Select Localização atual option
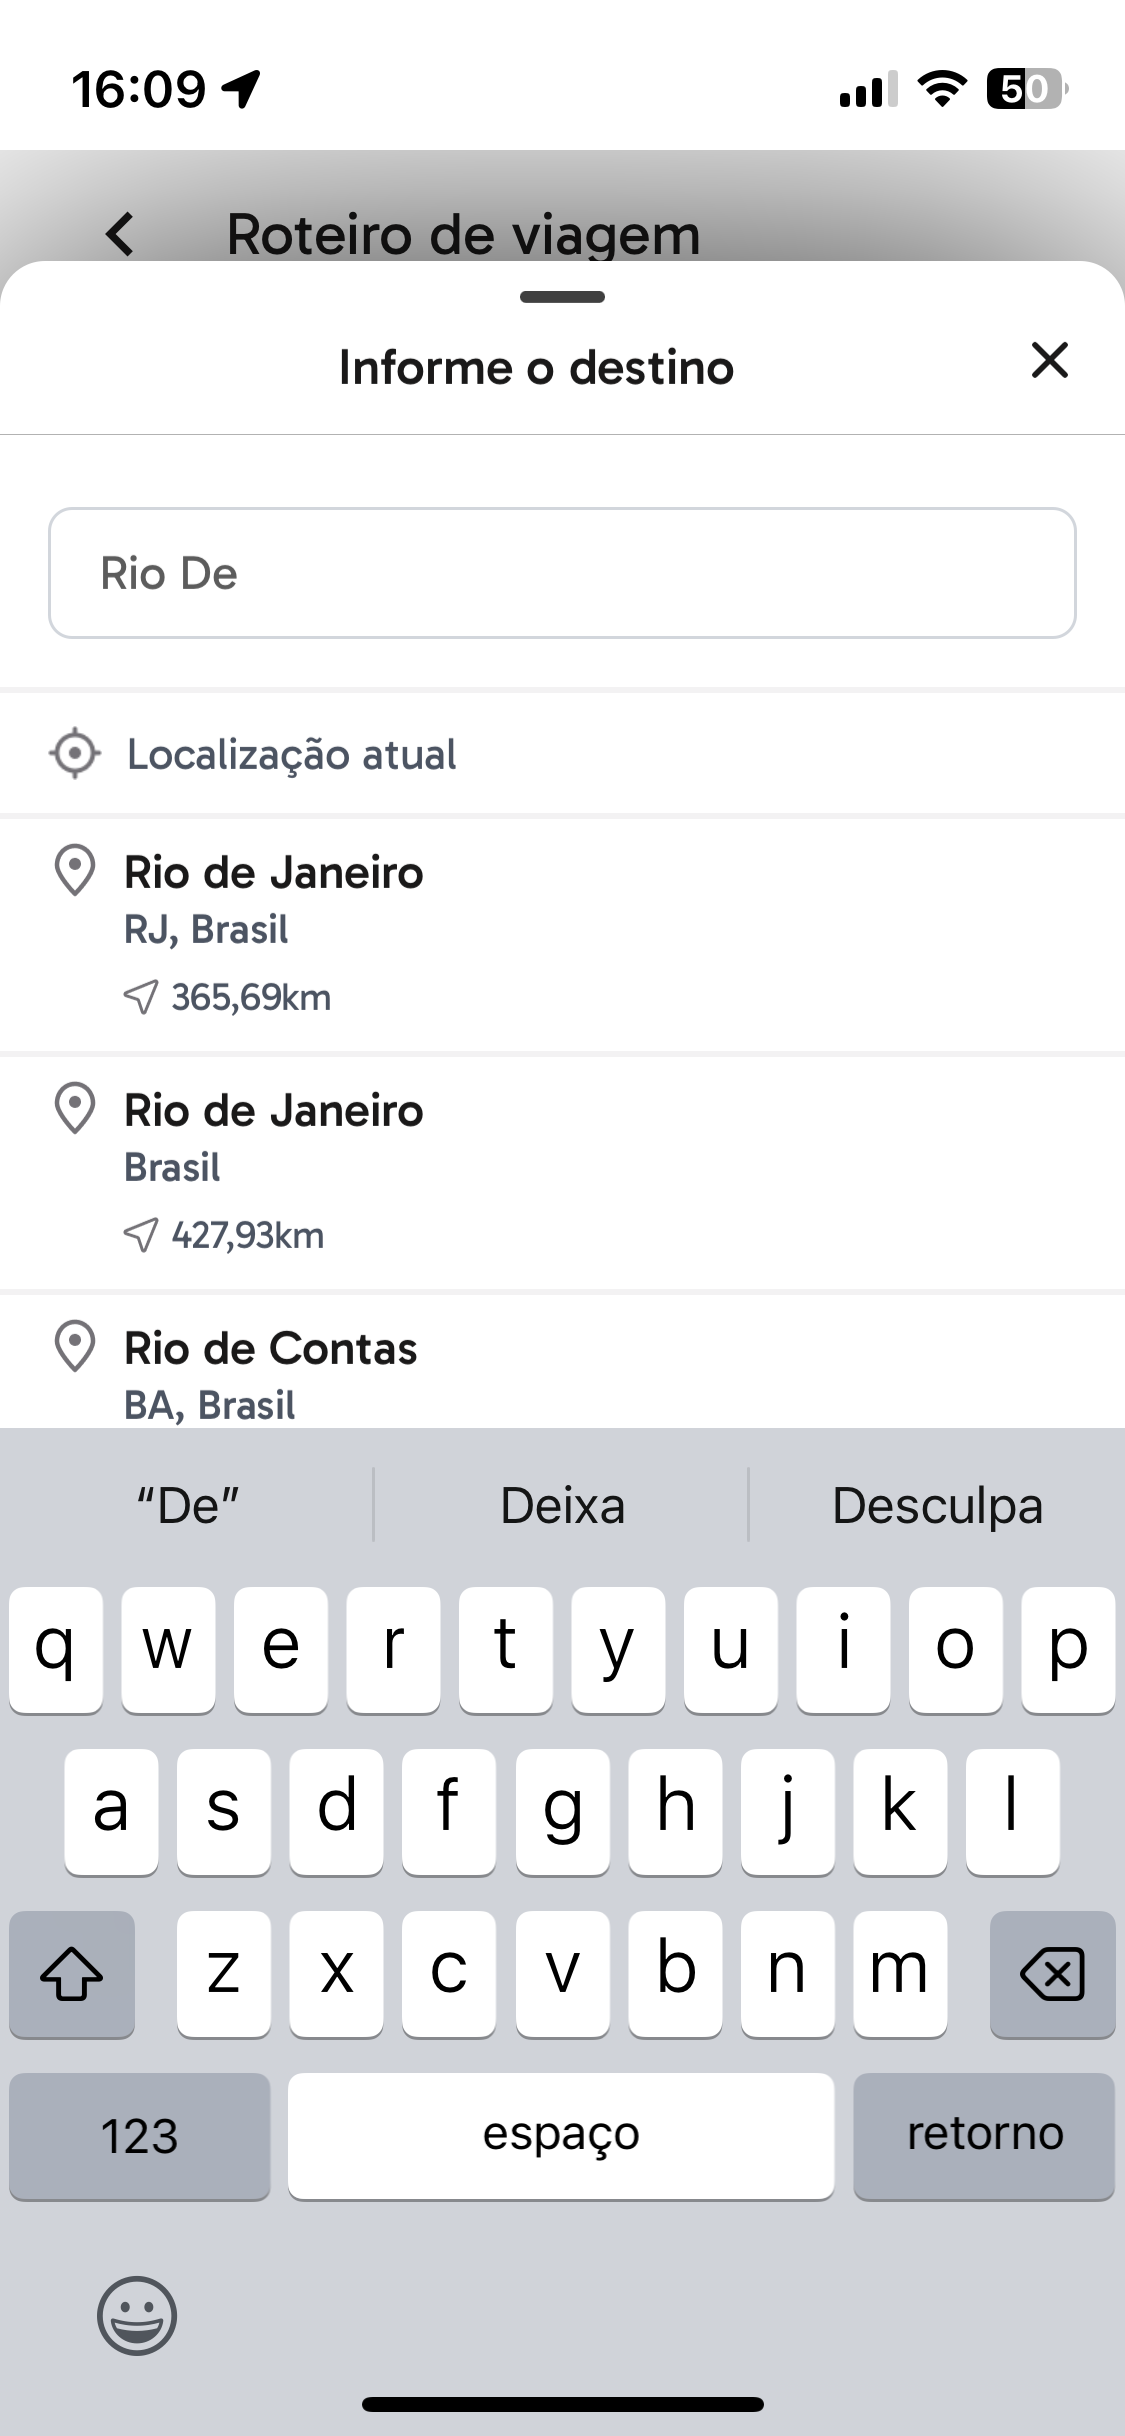This screenshot has height=2436, width=1125. pyautogui.click(x=562, y=754)
